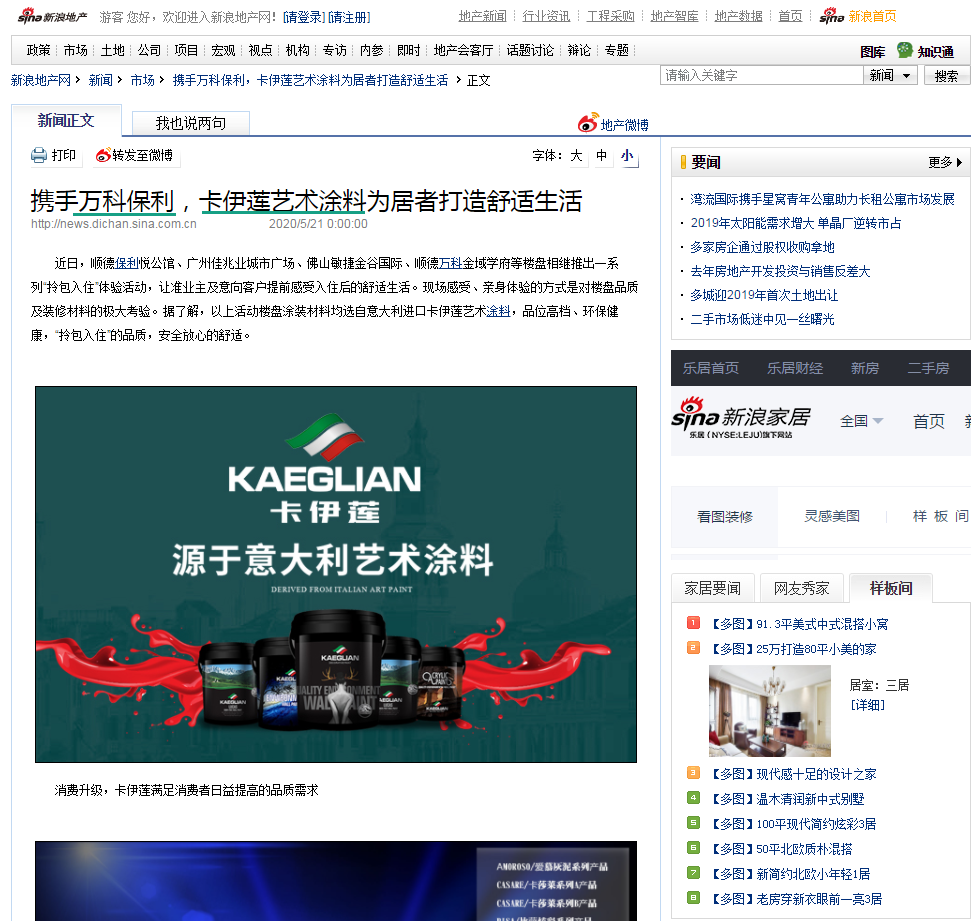Open the 工程采购 top link
Viewport: 980px width, 921px height.
[x=611, y=16]
